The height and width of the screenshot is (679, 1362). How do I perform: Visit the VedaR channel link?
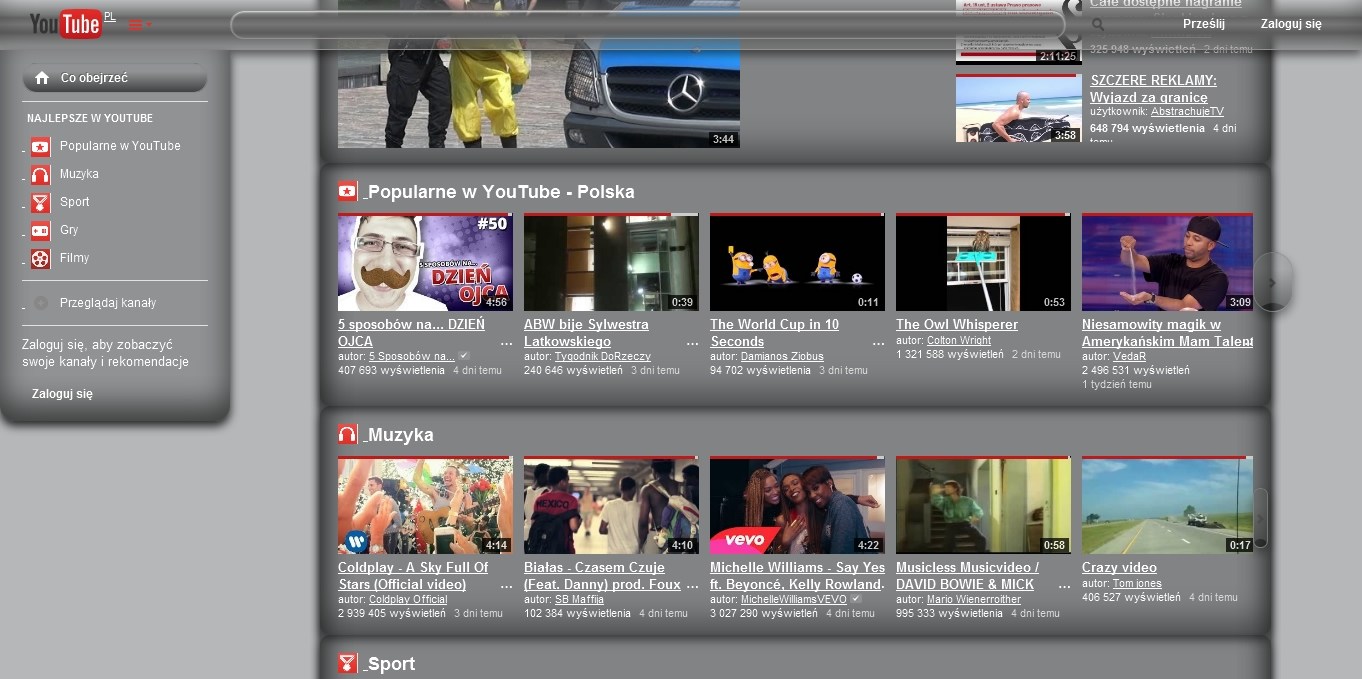(x=1129, y=357)
